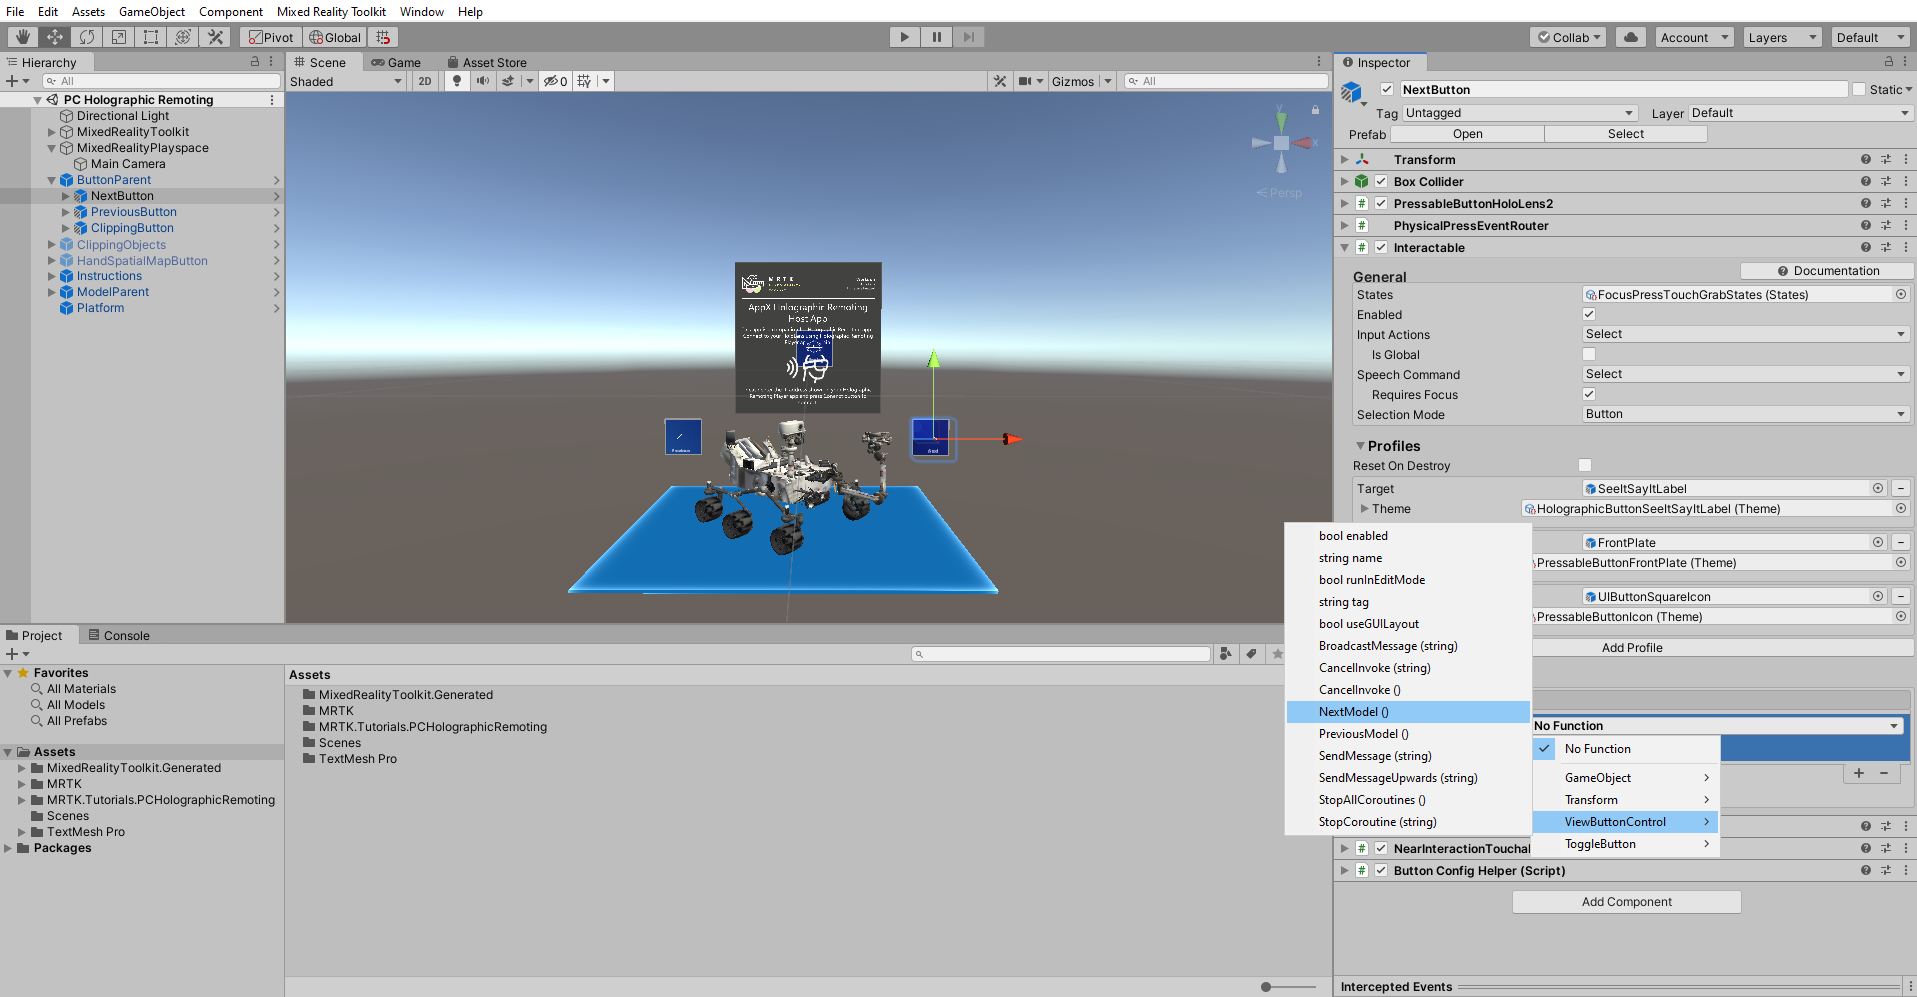Select the Move tool

55,37
